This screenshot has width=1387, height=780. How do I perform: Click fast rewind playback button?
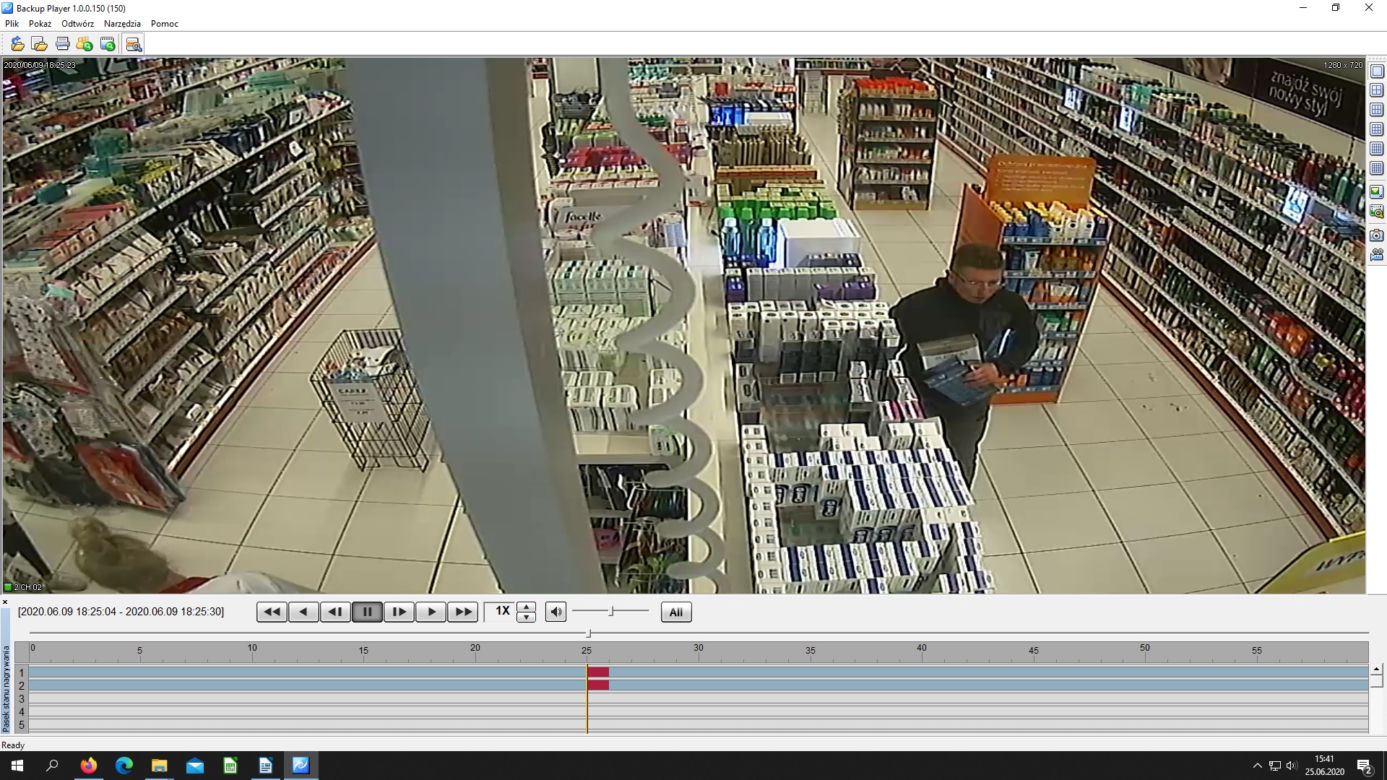[272, 612]
